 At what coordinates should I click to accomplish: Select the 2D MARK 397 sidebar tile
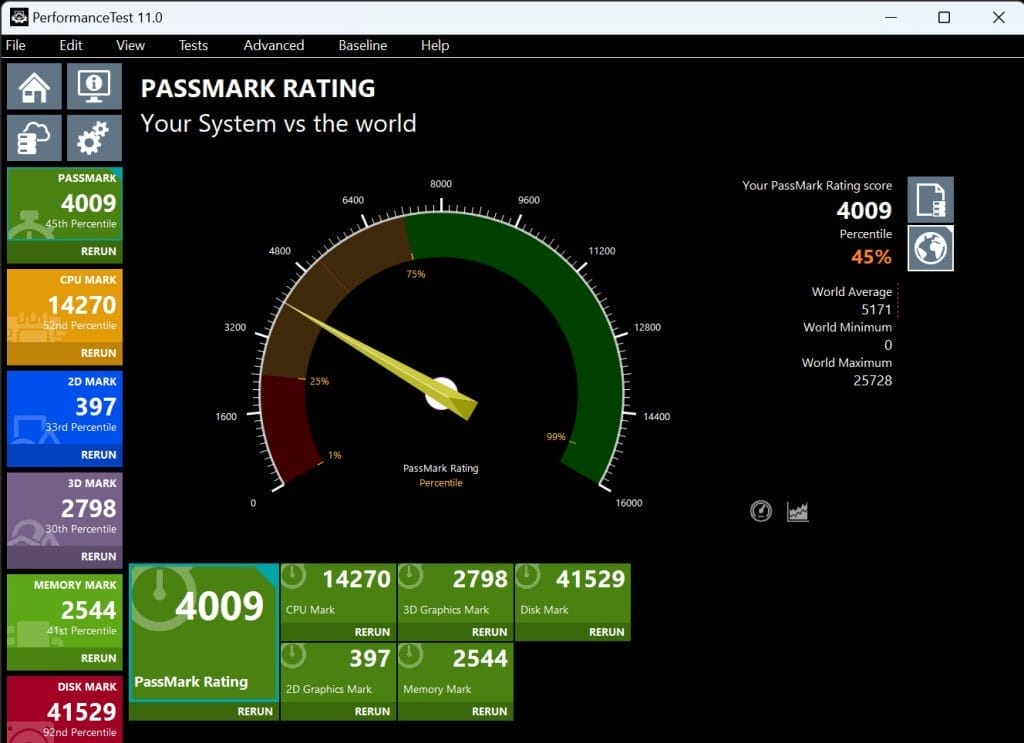click(x=65, y=407)
